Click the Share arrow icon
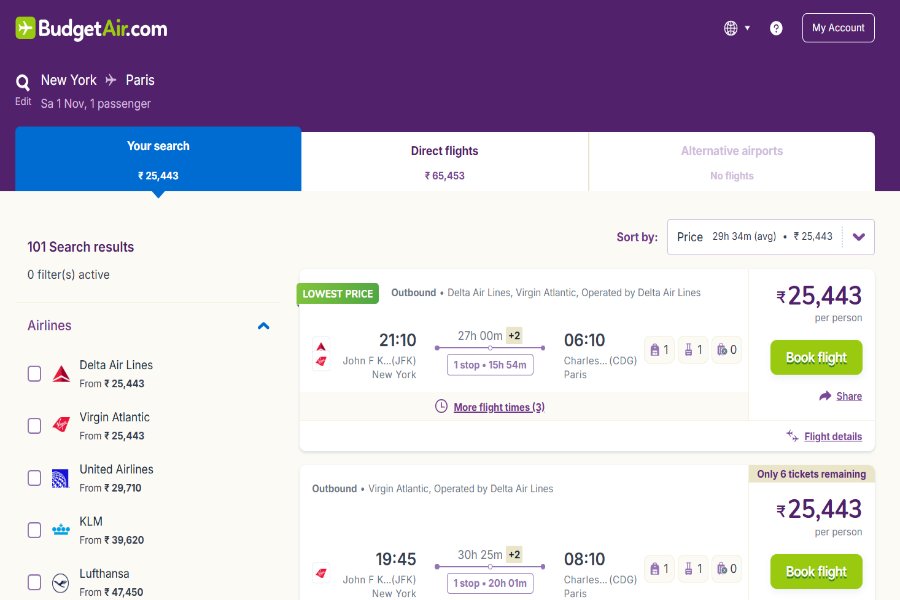Screen dimensions: 900x600 (x=825, y=396)
